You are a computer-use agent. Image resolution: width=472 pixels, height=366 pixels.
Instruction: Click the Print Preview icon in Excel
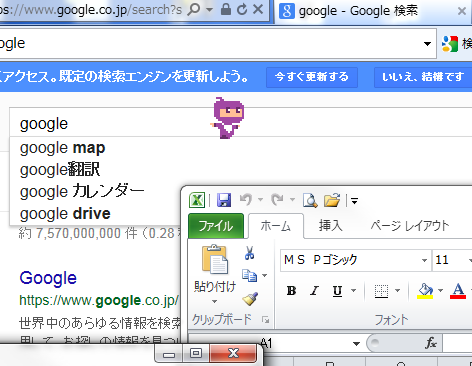(x=310, y=200)
